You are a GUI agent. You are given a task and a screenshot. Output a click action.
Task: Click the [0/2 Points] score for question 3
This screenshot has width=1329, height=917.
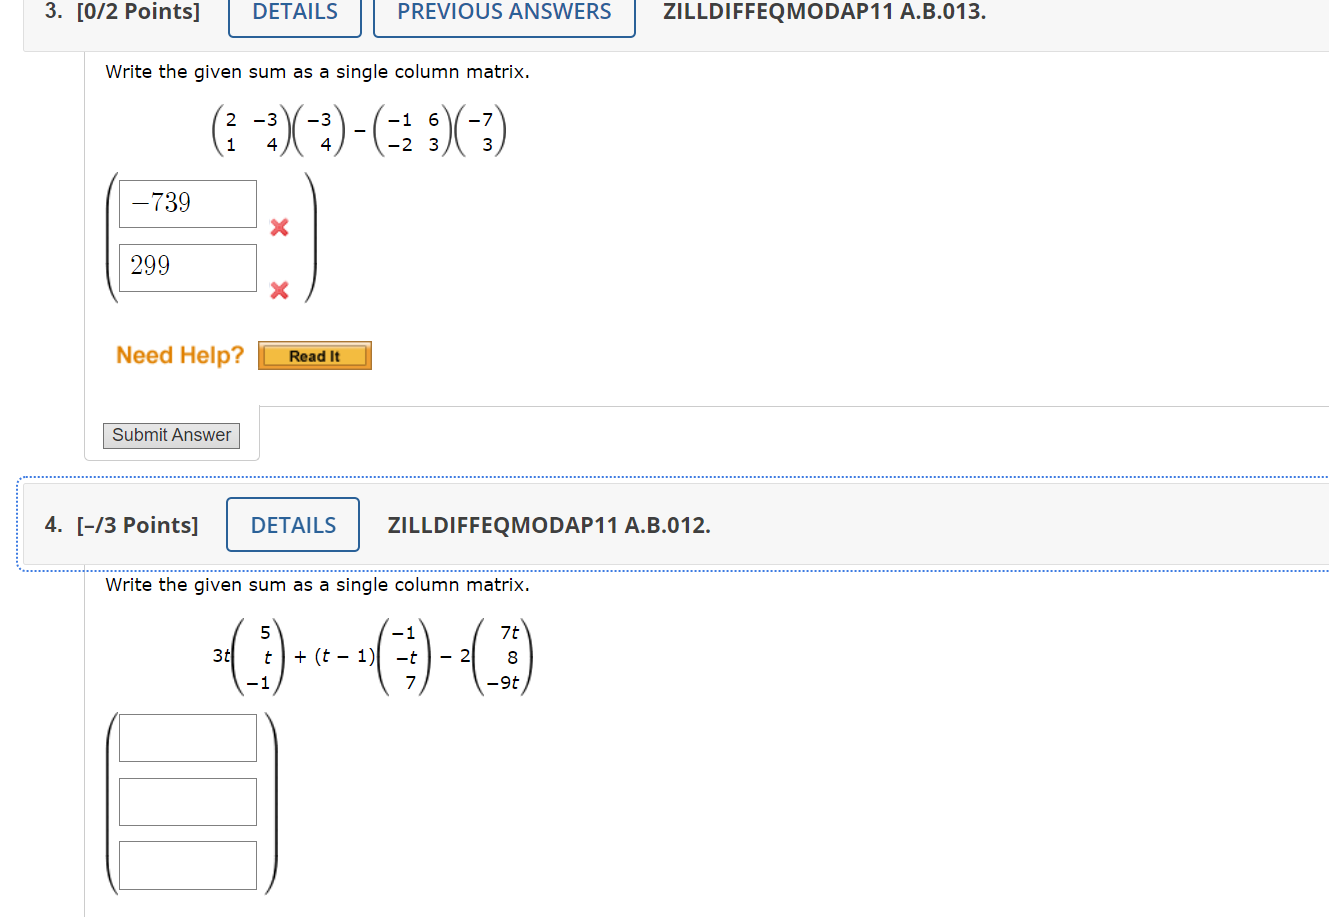coord(138,12)
